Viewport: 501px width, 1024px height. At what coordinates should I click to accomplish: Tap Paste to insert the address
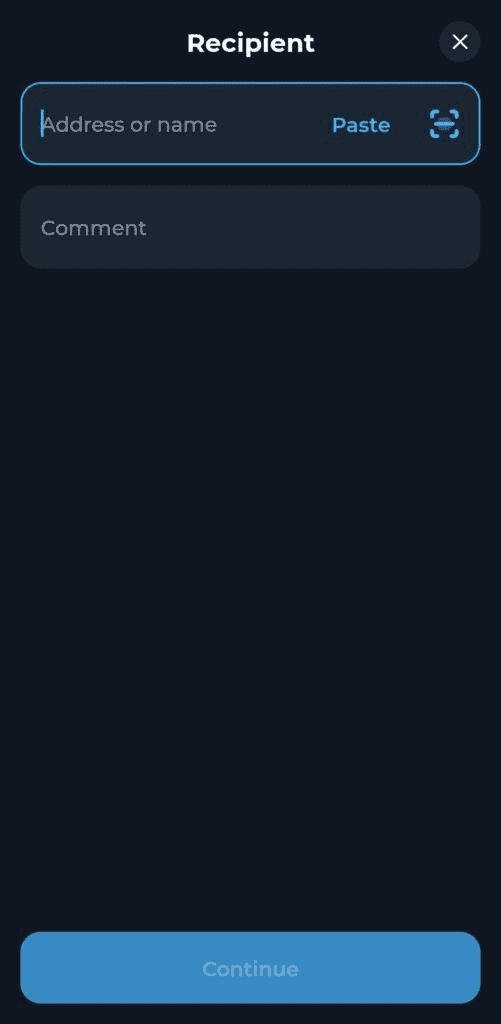(361, 125)
